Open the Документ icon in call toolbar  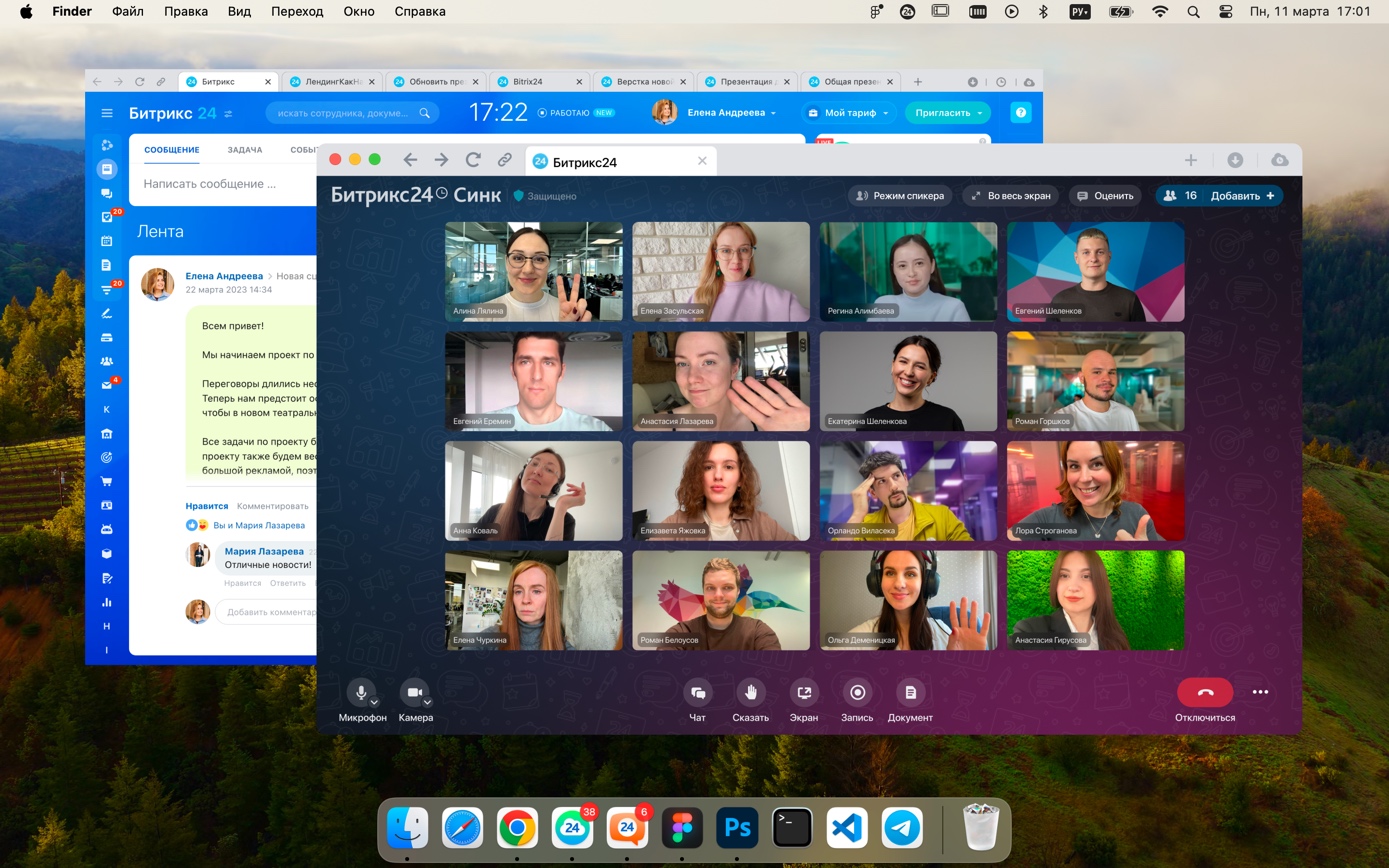909,692
